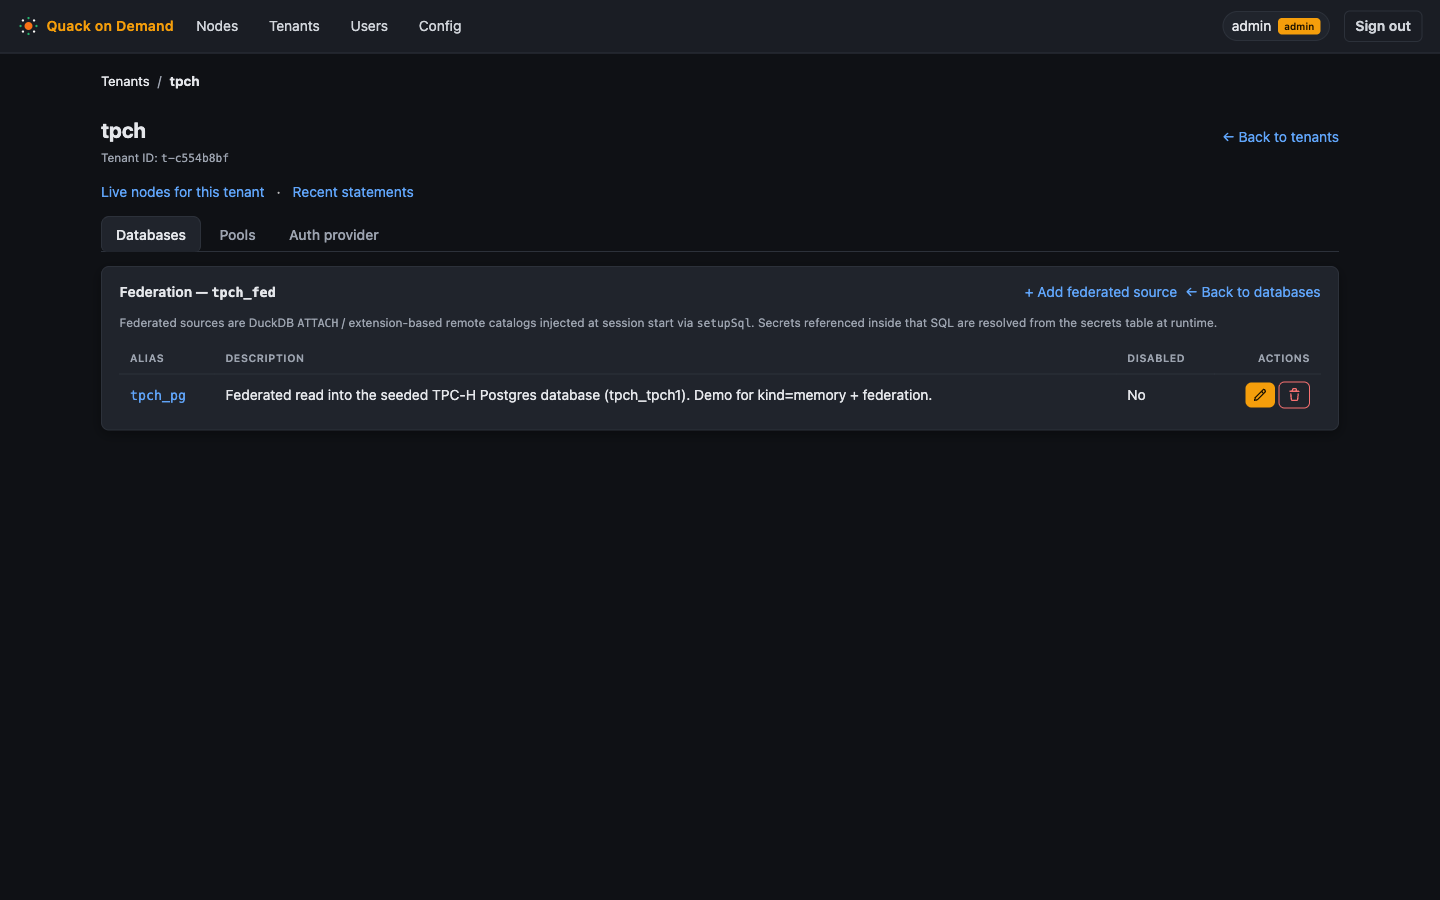Click the tpch tenant page heading
The image size is (1440, 900).
123,131
